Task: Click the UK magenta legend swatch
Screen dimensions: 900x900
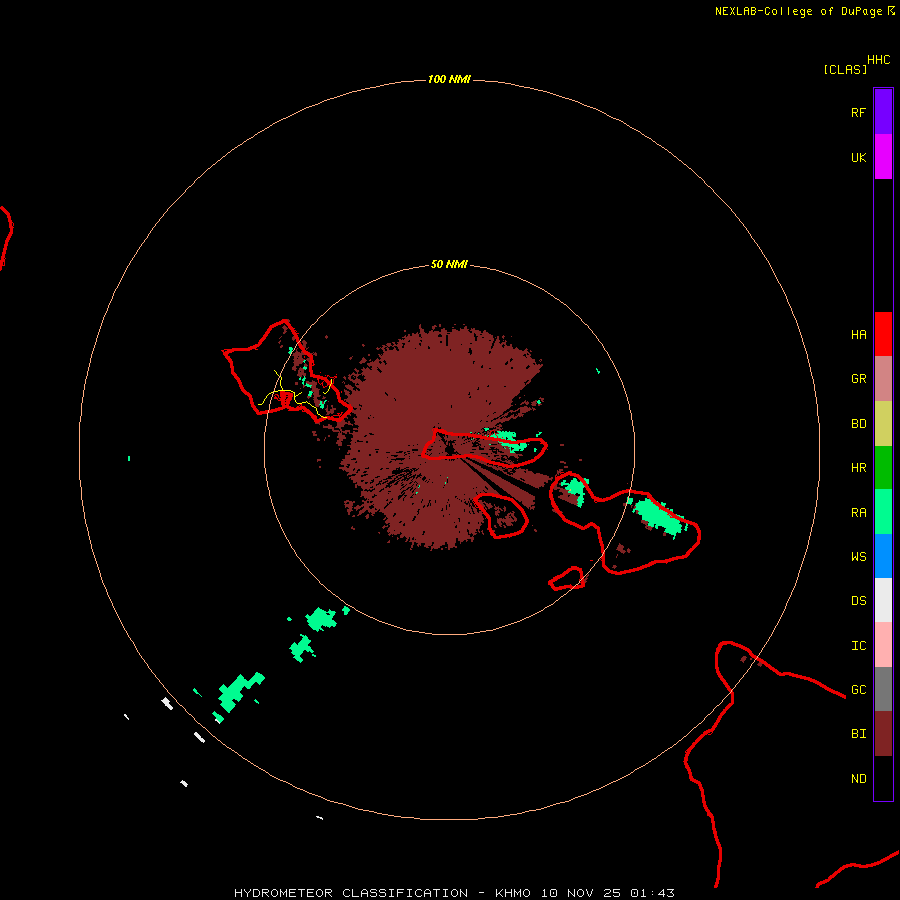Action: [883, 157]
